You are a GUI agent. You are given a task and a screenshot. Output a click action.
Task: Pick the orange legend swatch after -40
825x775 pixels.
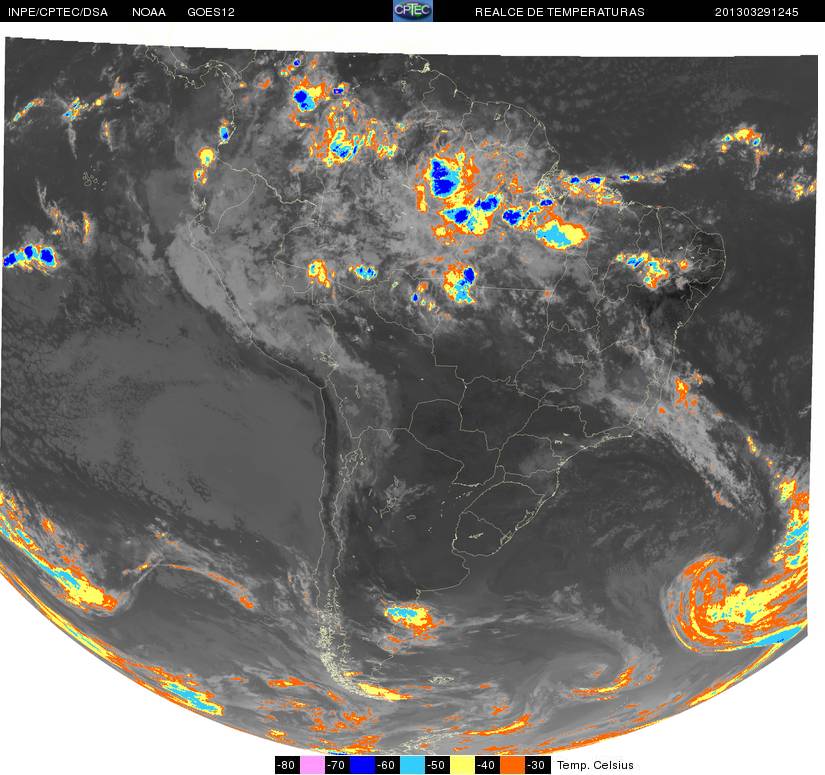point(512,765)
